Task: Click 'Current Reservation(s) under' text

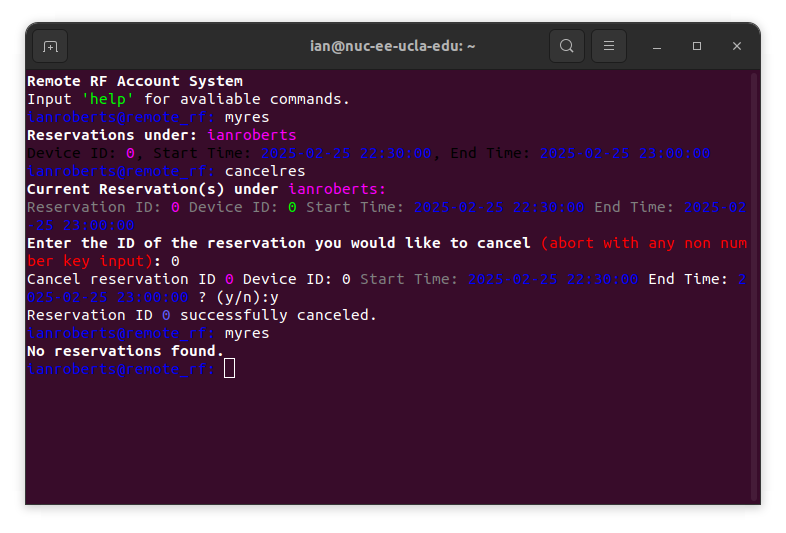Action: tap(153, 189)
